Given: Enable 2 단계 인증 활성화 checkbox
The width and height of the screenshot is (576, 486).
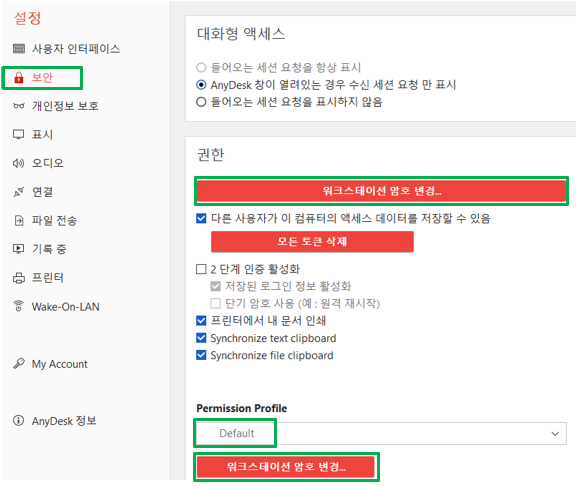Looking at the screenshot, I should [201, 269].
